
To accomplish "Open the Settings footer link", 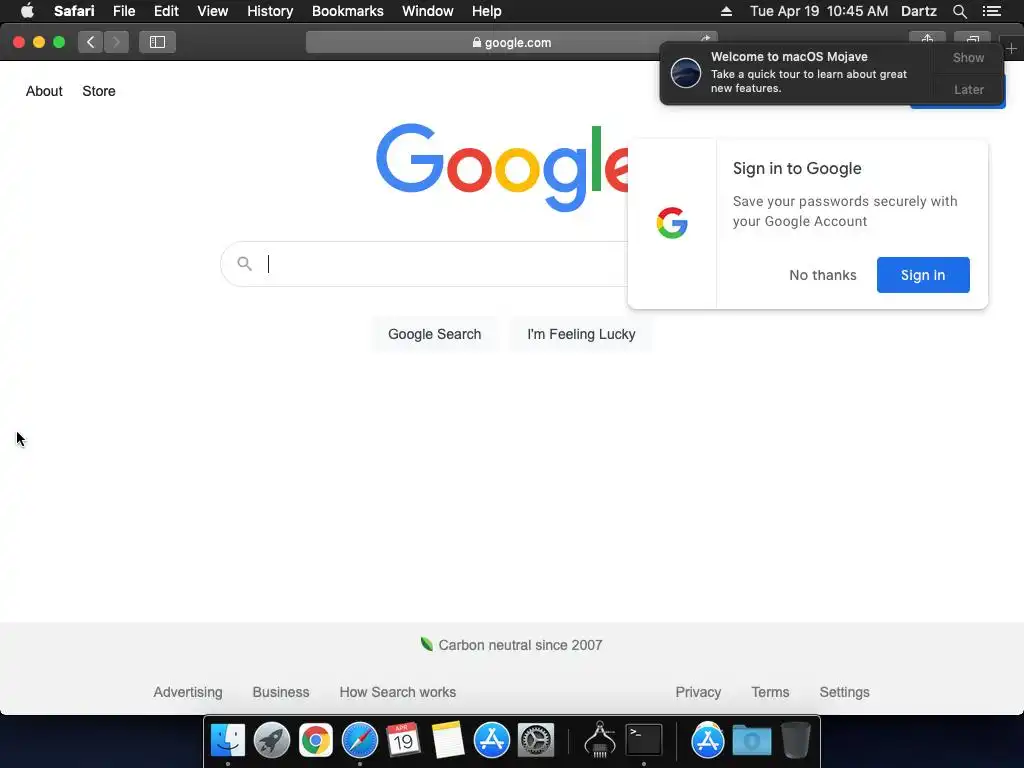I will (844, 692).
